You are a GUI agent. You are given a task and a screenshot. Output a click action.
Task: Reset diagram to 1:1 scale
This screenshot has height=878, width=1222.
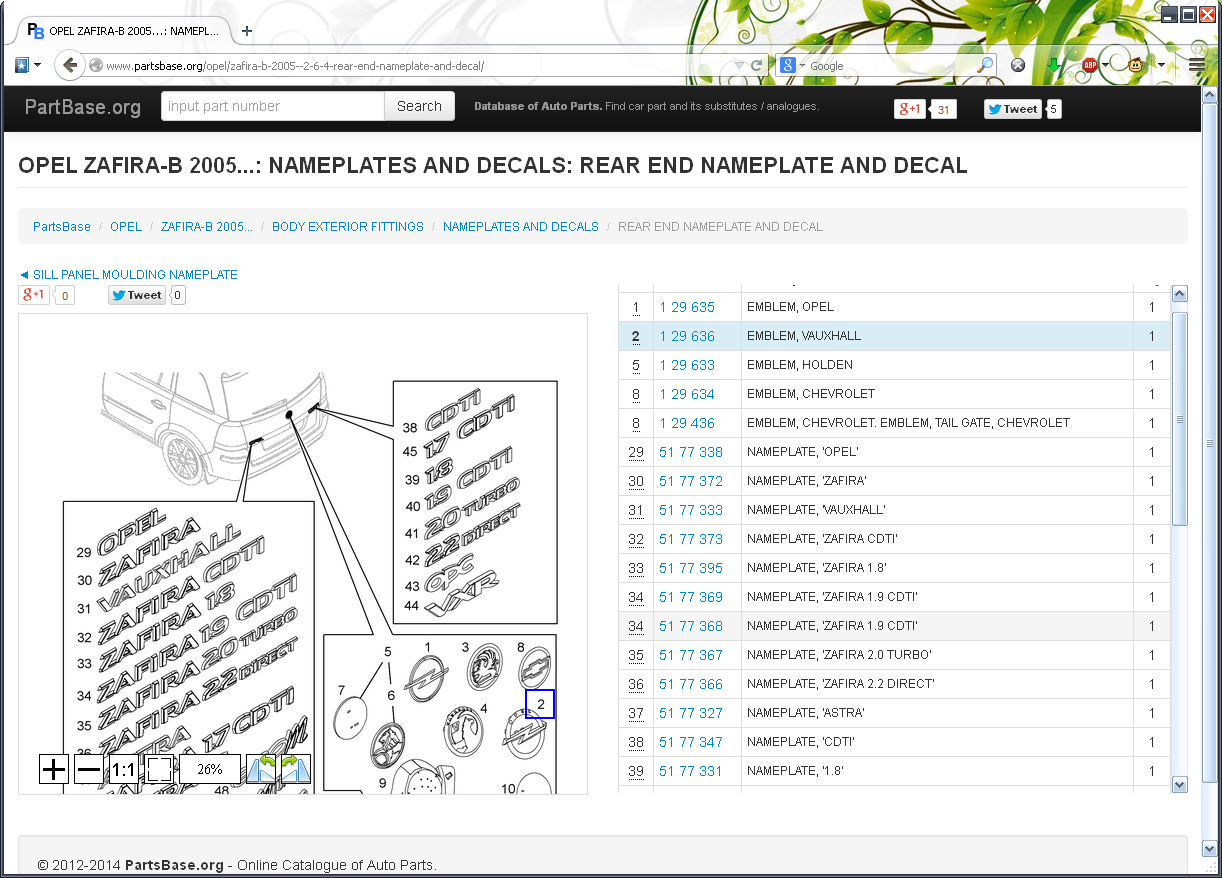tap(123, 769)
